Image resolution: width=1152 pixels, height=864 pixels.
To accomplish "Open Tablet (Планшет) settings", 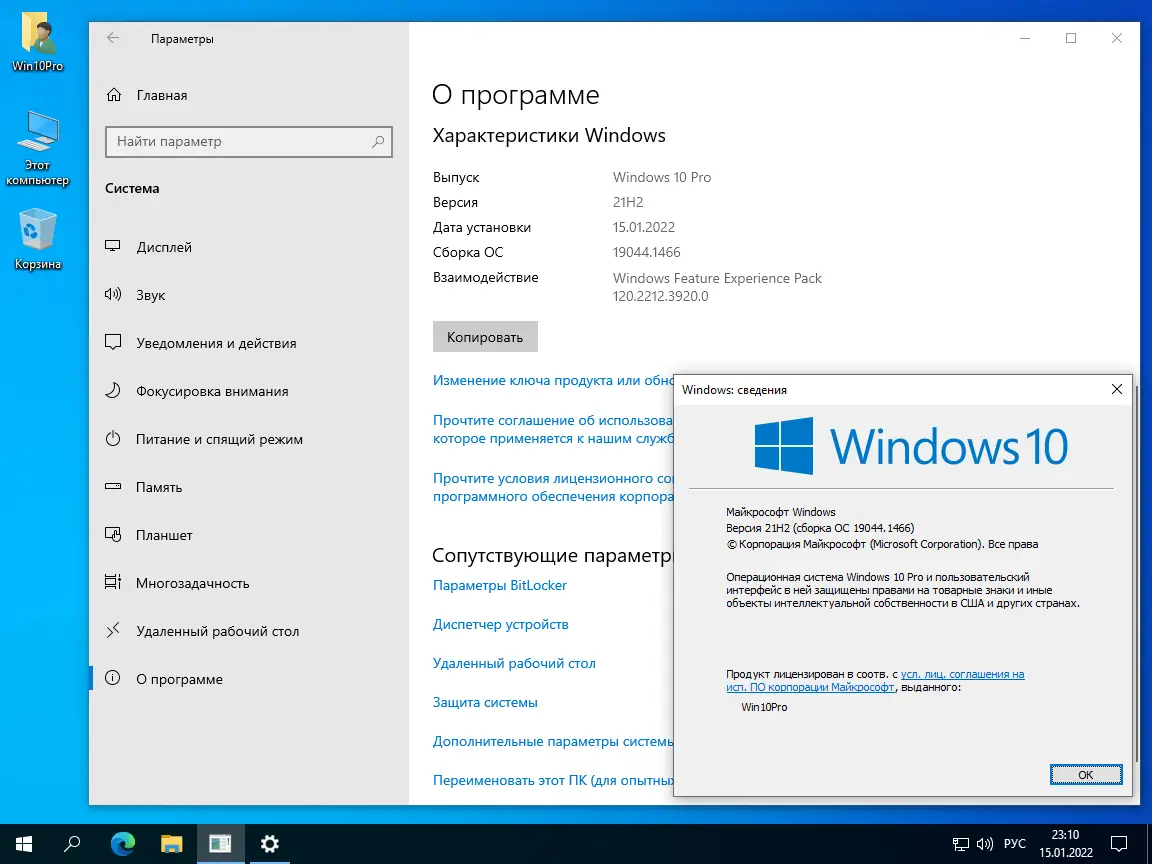I will (166, 535).
